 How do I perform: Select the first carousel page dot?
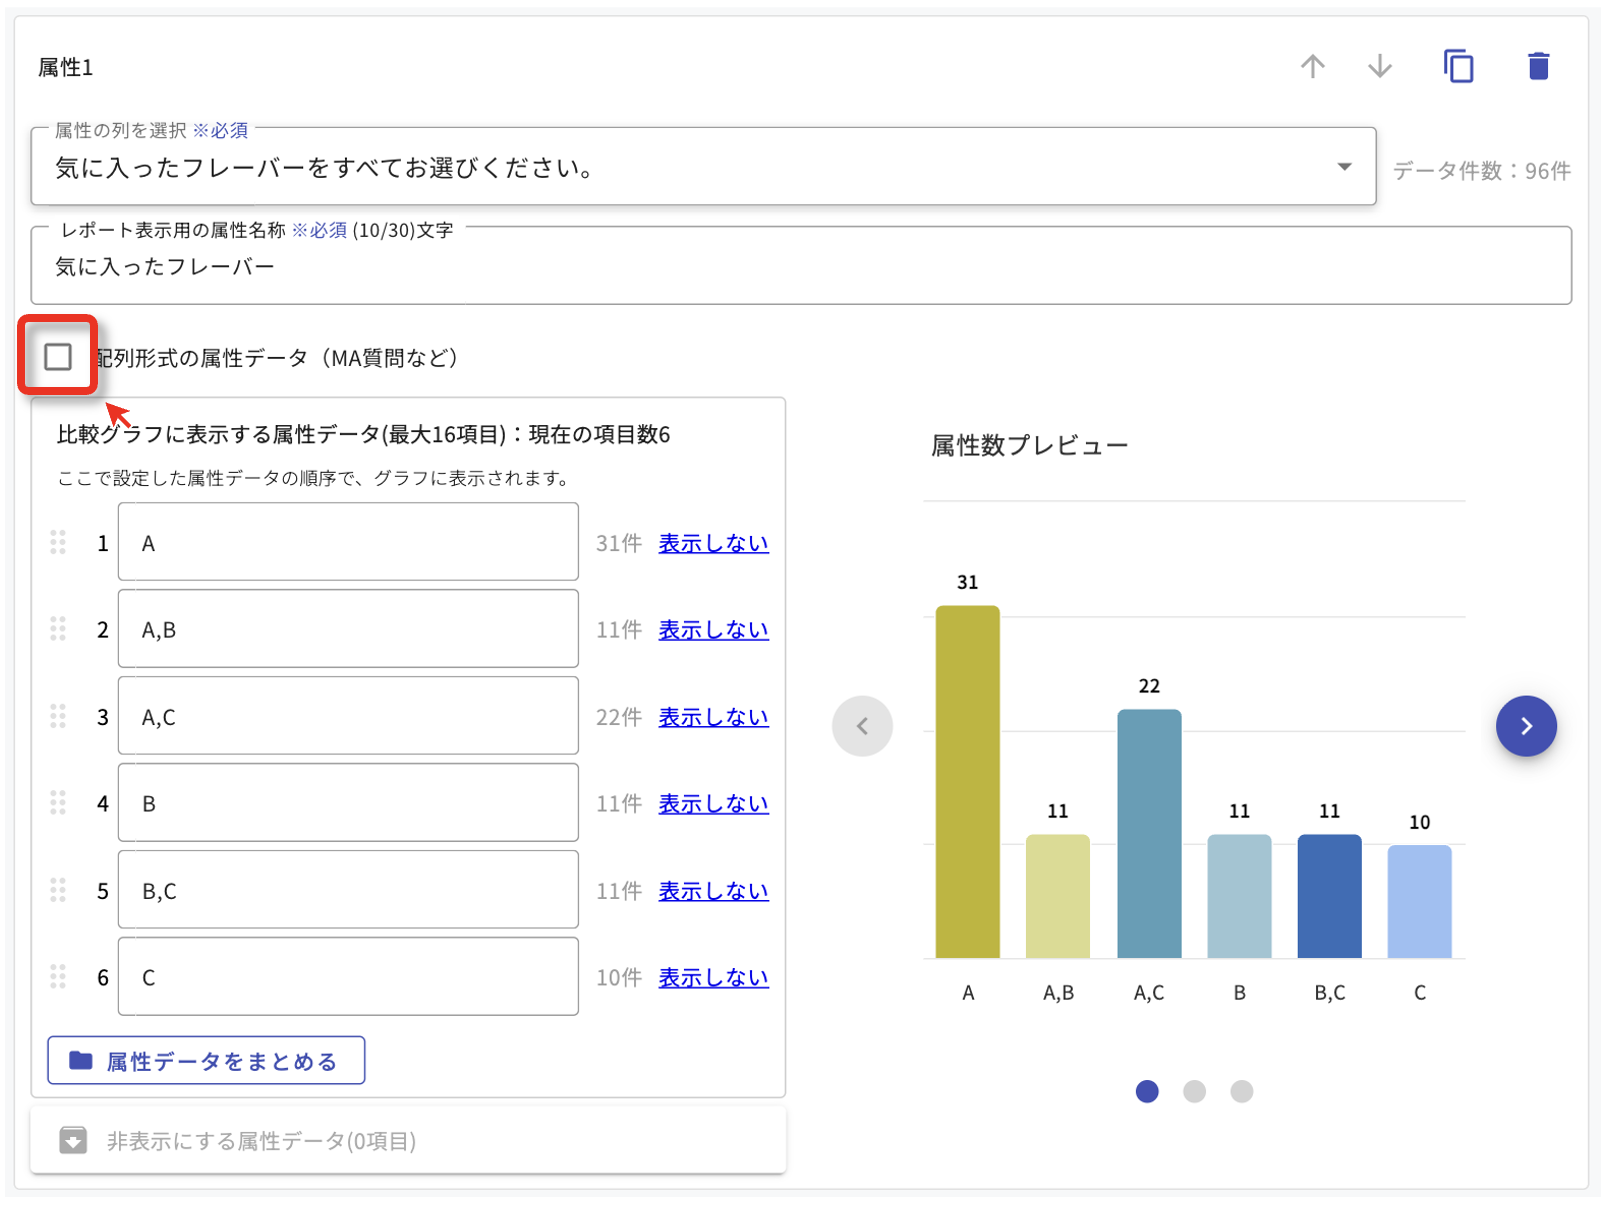[x=1147, y=1091]
